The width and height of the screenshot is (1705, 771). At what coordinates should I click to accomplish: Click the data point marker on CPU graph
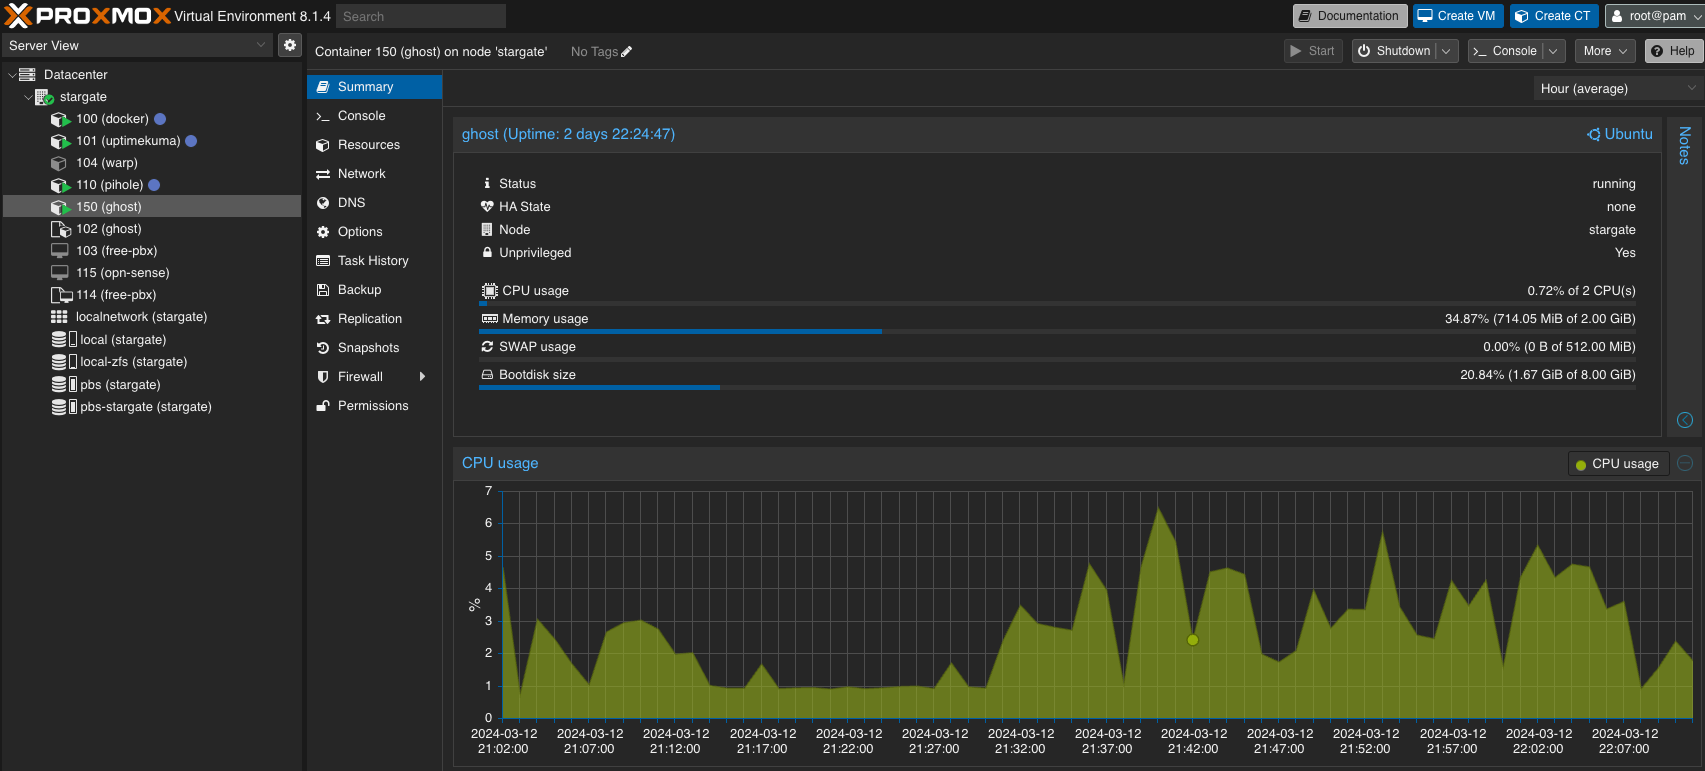pyautogui.click(x=1192, y=640)
